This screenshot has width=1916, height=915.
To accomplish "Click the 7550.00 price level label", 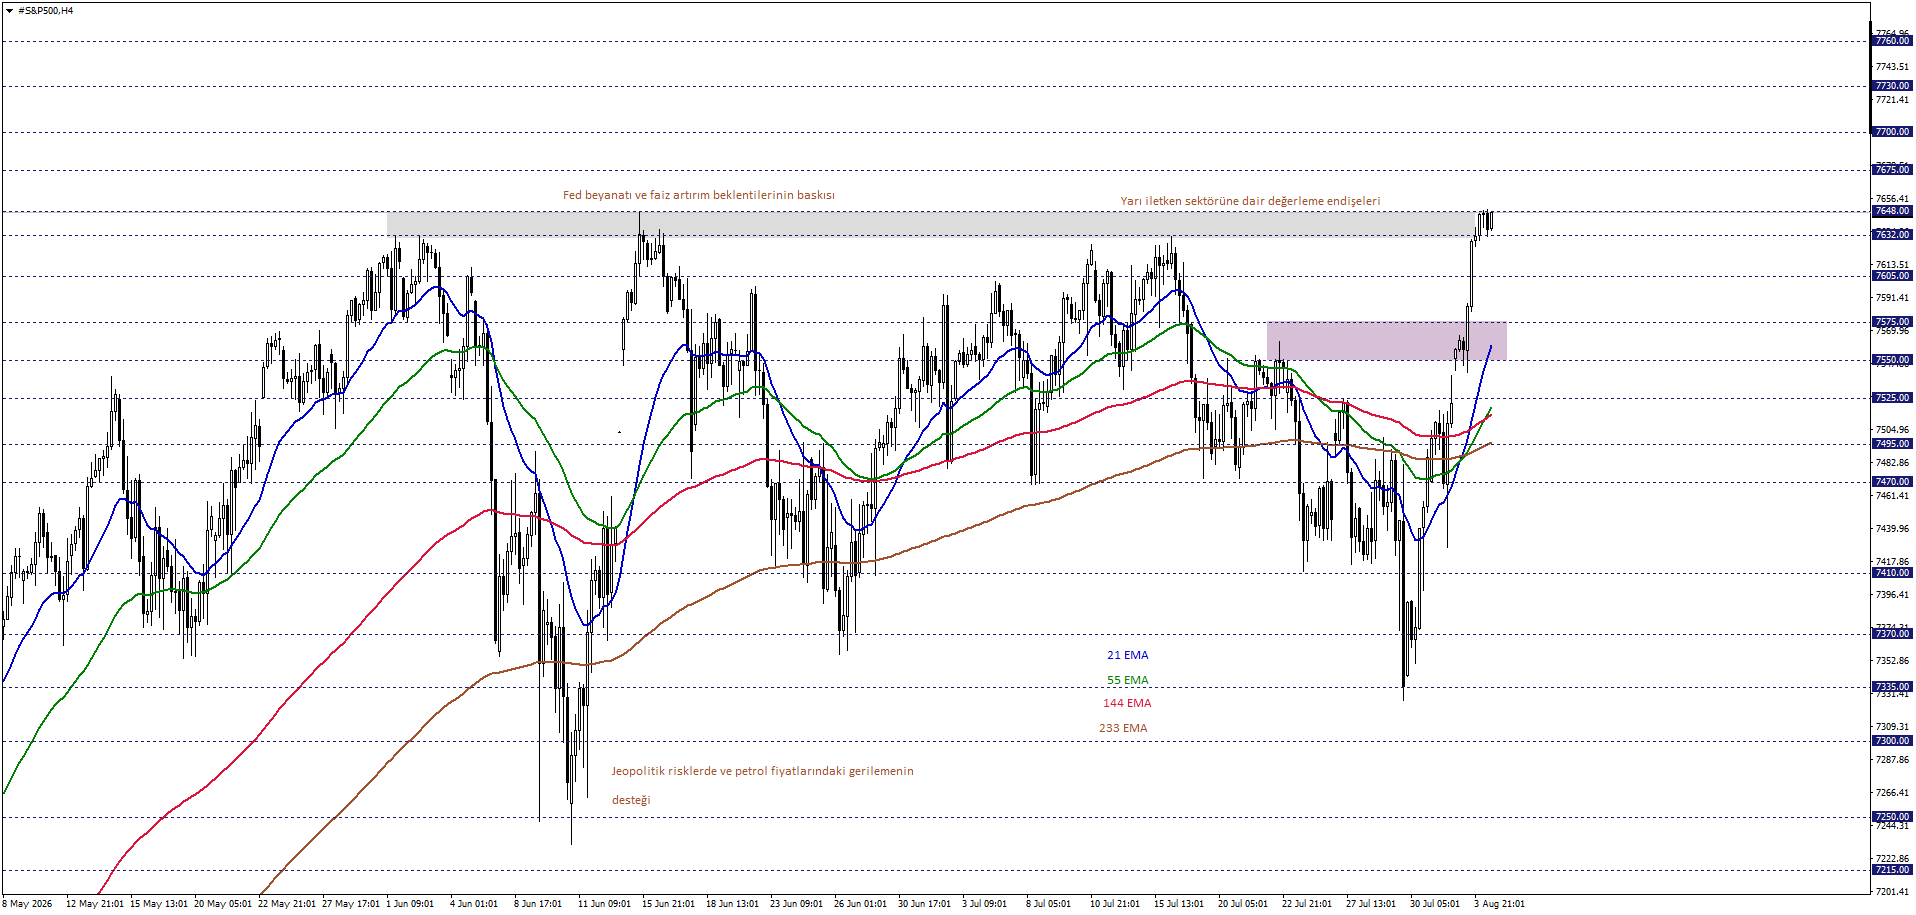I will click(x=1892, y=360).
